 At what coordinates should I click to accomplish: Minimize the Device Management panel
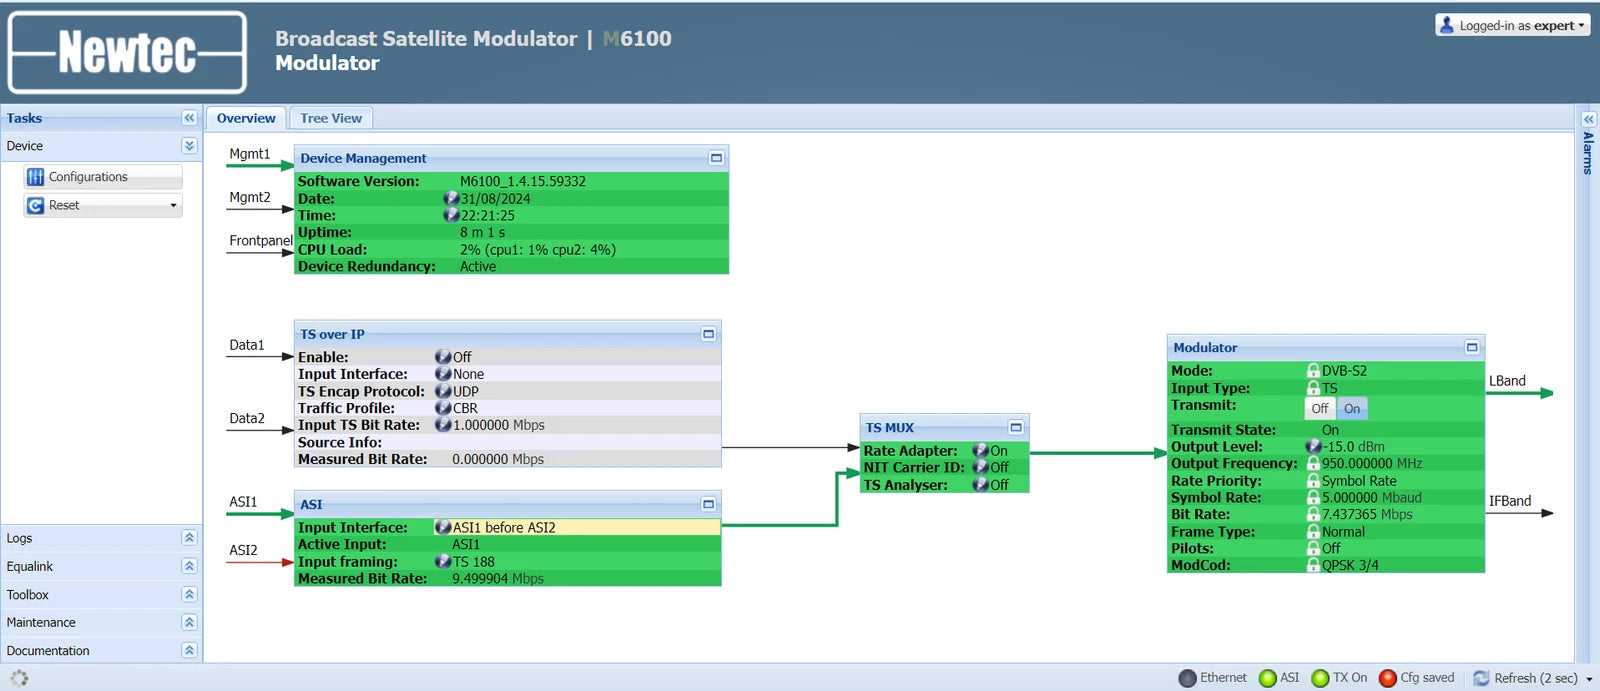716,158
